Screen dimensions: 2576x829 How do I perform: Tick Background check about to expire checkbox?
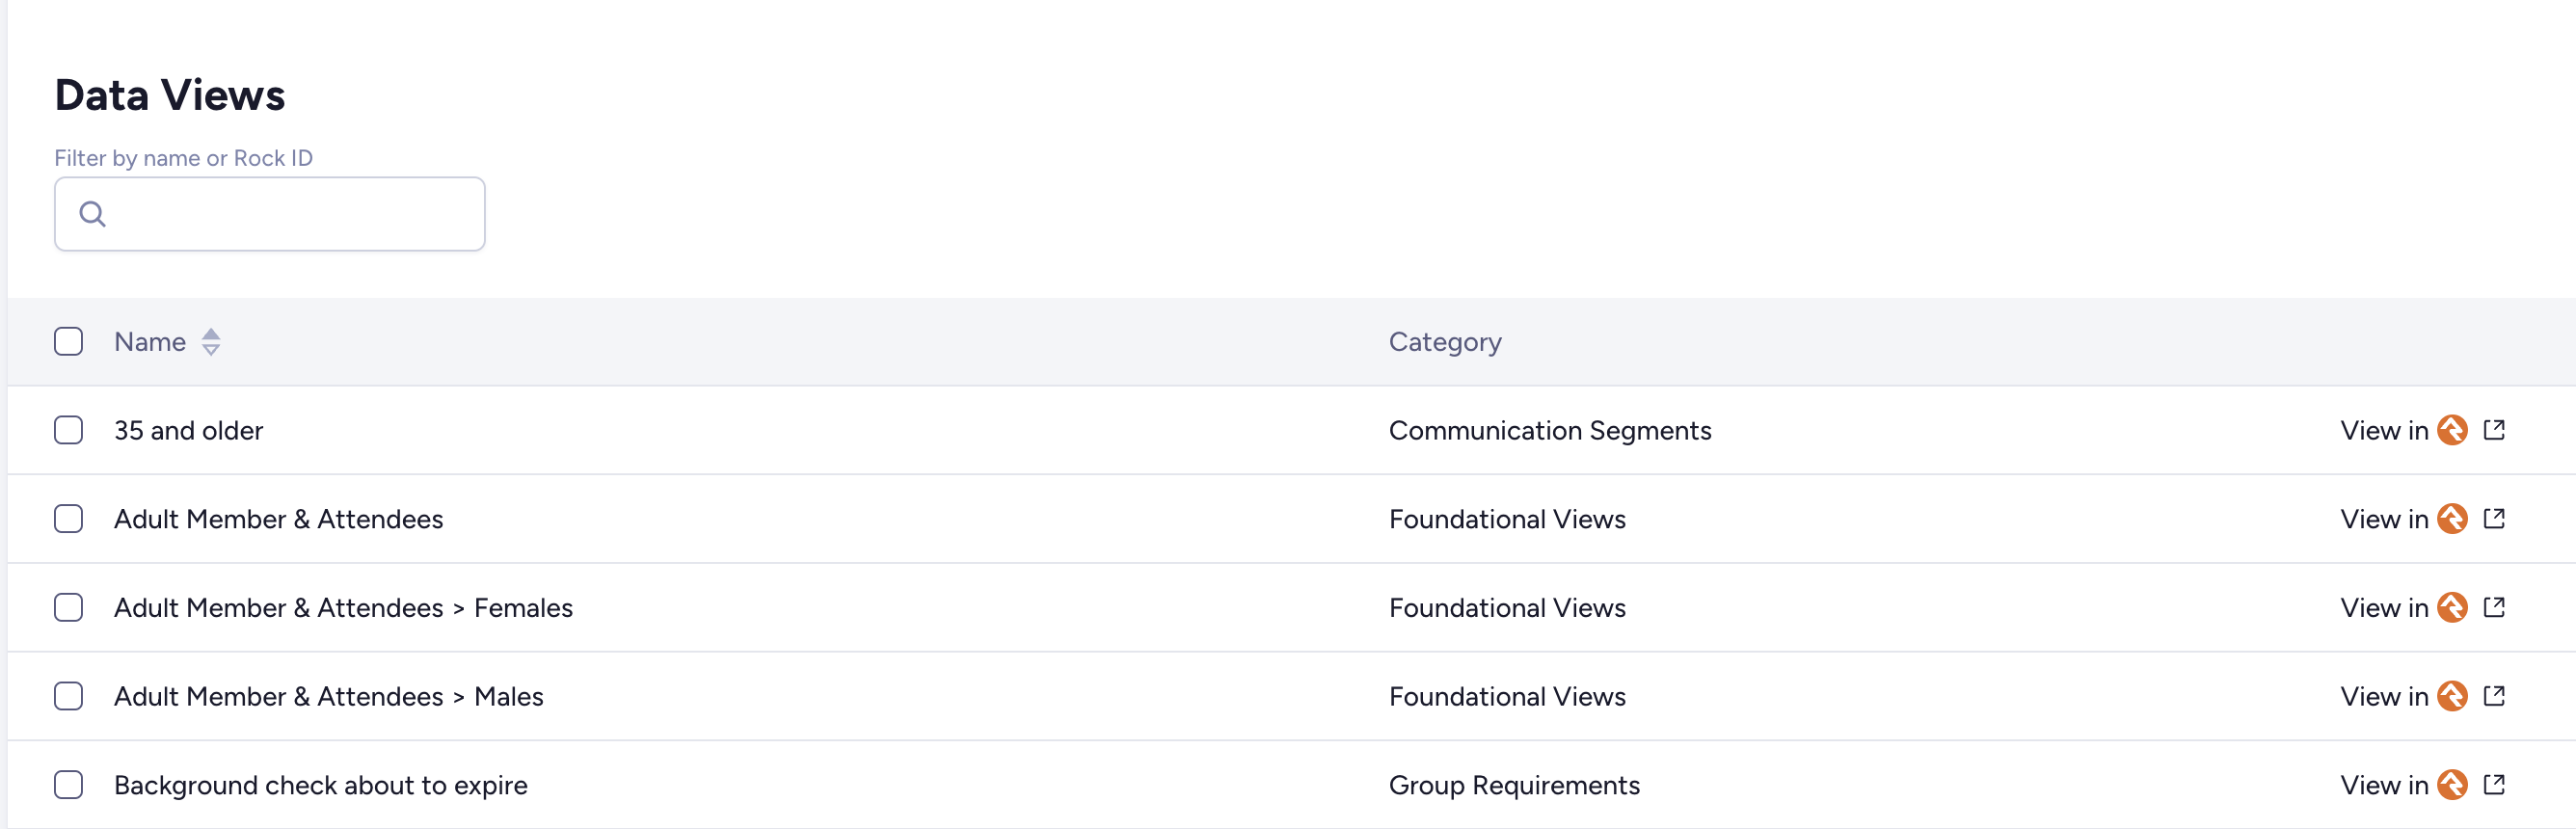pyautogui.click(x=68, y=785)
